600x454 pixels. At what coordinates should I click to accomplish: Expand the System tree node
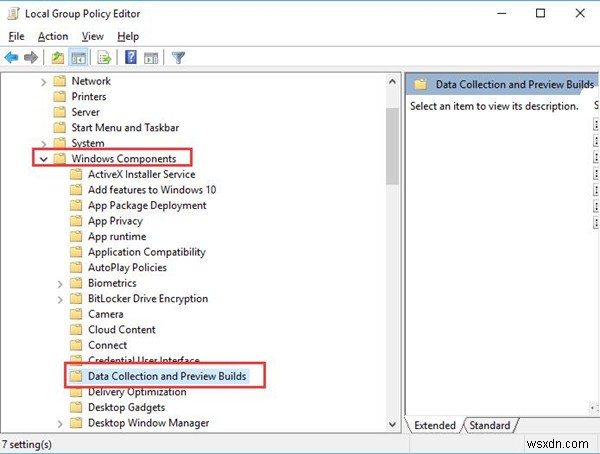click(44, 144)
